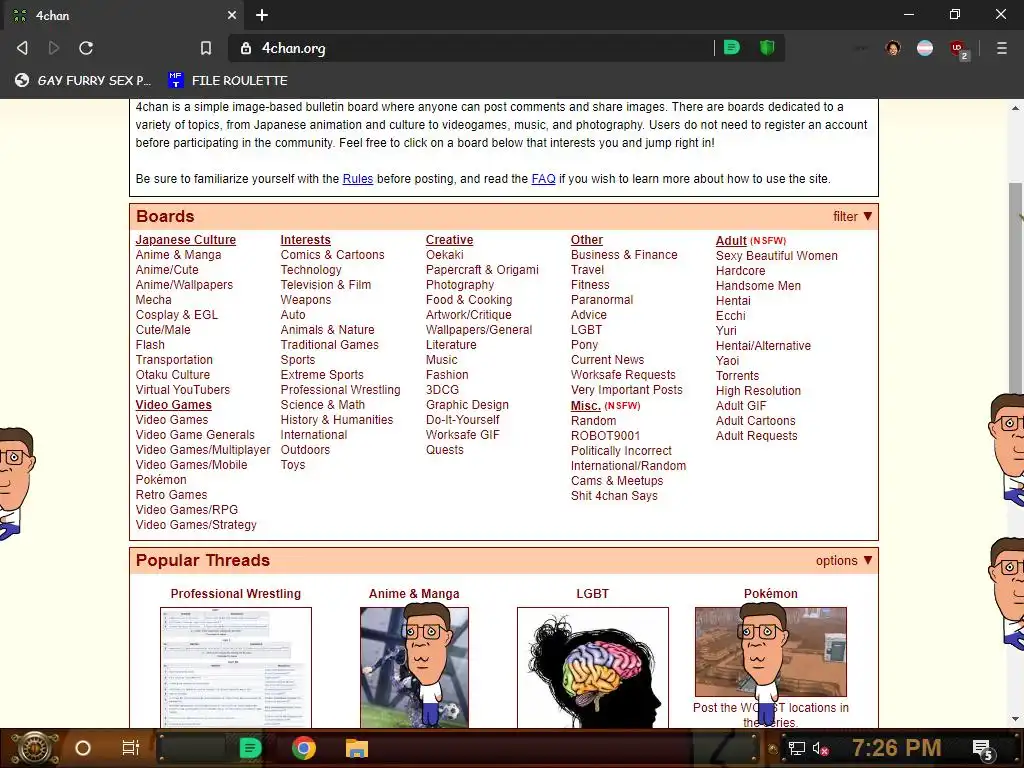Open the Japanese Culture category heading

point(185,240)
